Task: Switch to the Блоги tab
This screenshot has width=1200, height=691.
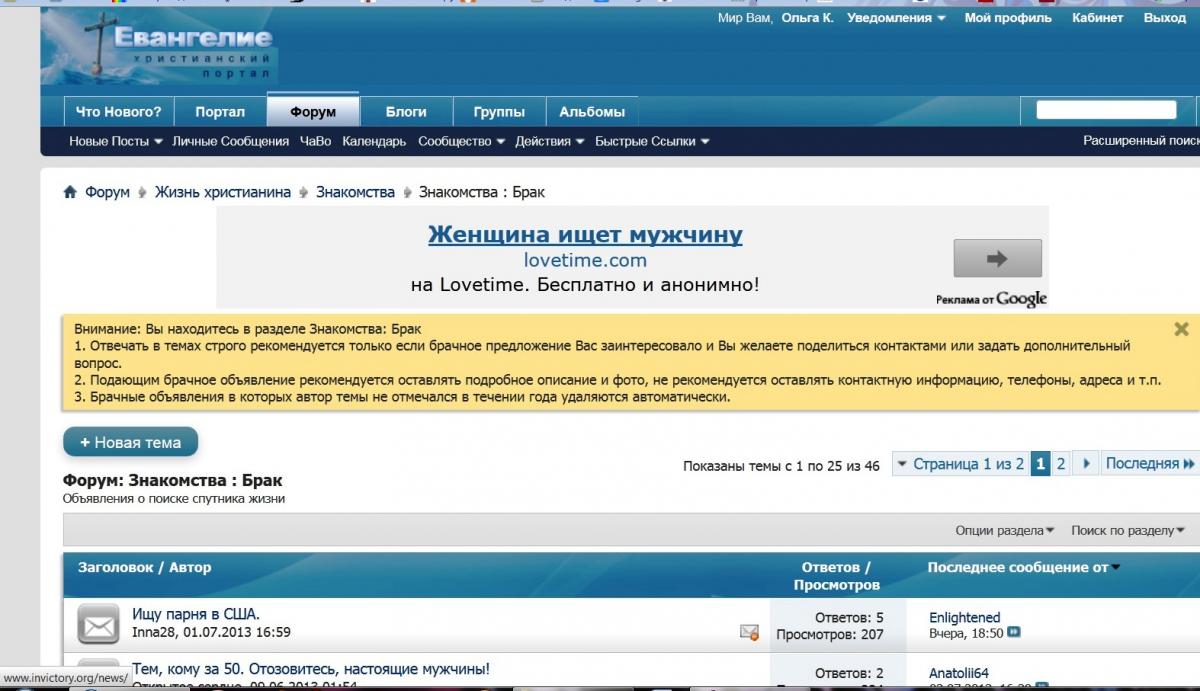Action: click(x=406, y=112)
